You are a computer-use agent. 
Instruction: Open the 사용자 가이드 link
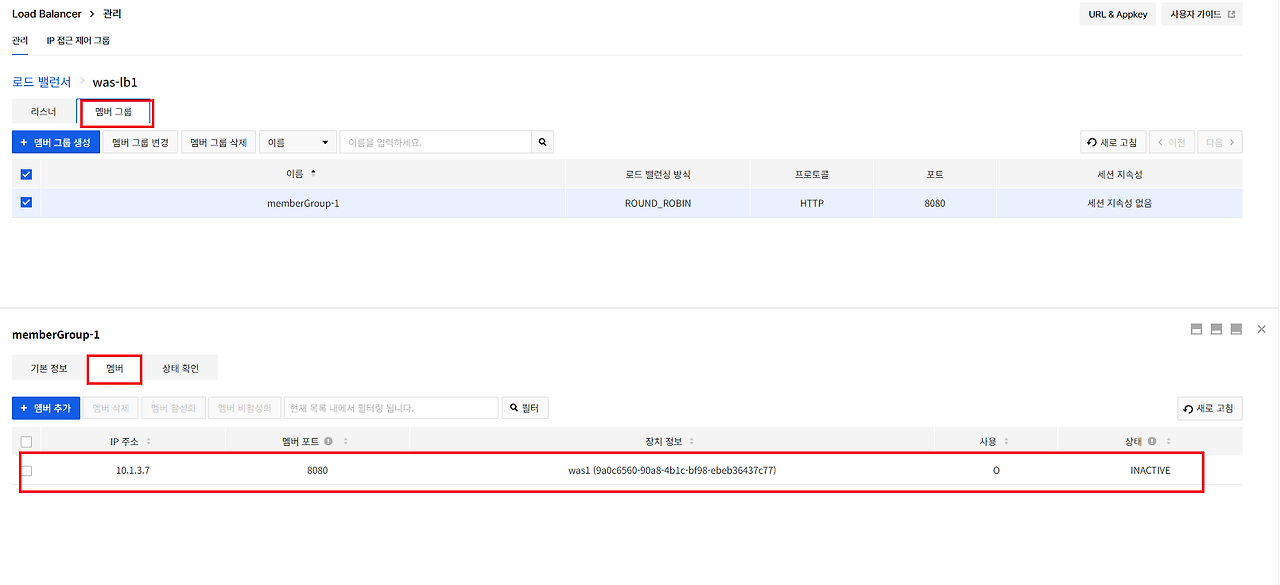(1202, 14)
